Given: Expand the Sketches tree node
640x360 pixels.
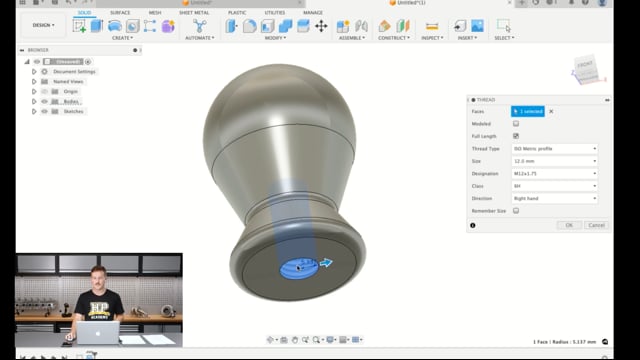Looking at the screenshot, I should pos(34,111).
